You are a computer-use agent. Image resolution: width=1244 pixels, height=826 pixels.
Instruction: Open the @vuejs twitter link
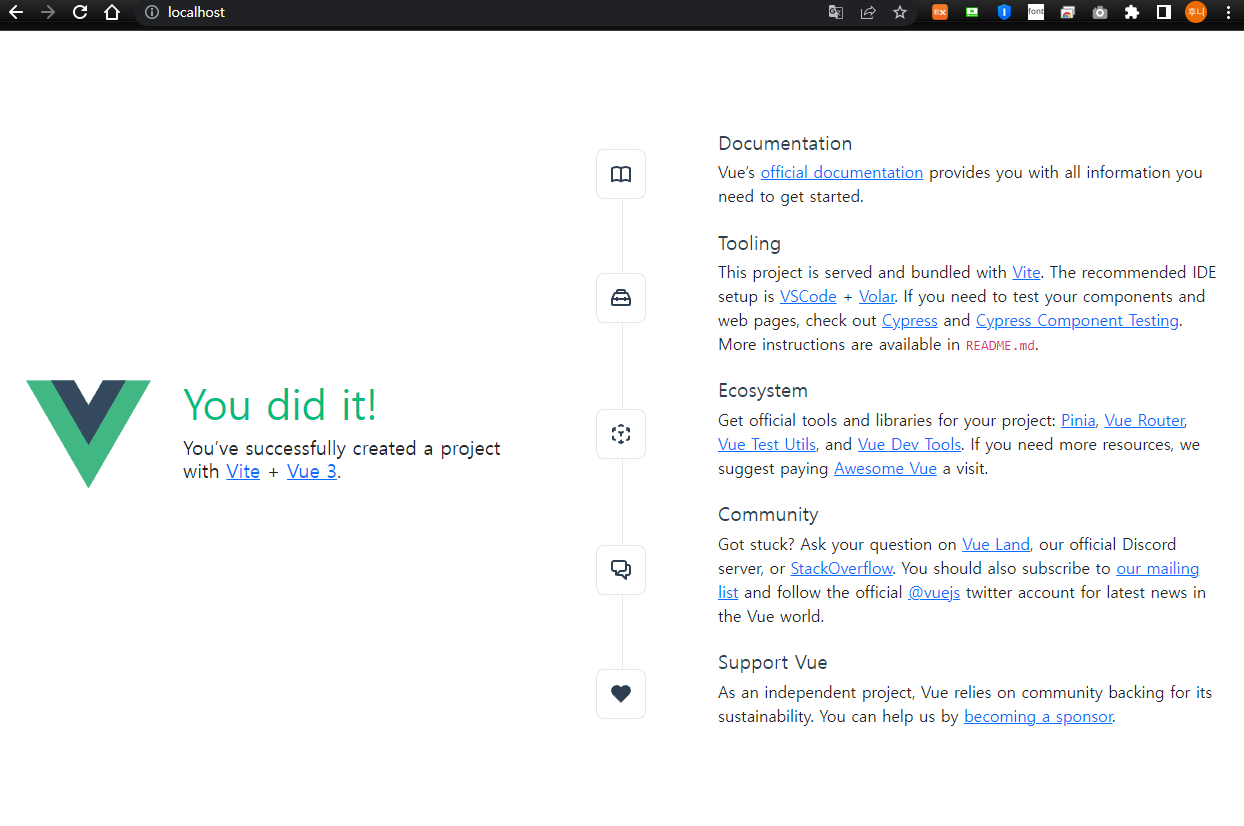[x=934, y=593]
